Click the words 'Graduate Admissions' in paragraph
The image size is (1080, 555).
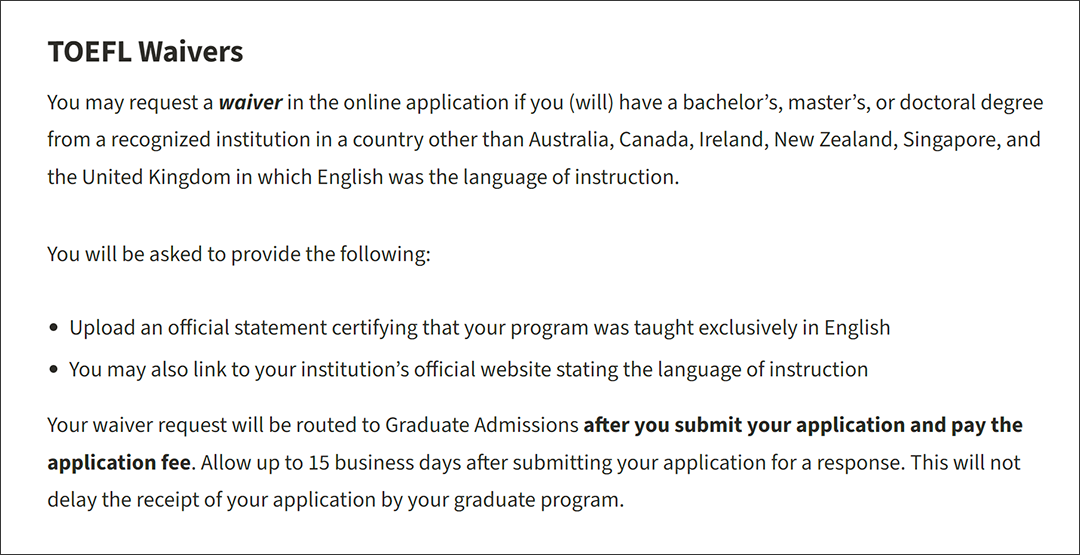[481, 425]
